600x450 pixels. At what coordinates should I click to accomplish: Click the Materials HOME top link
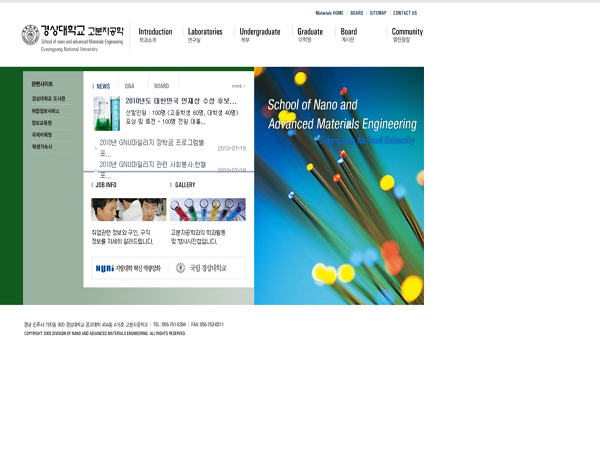coord(329,13)
